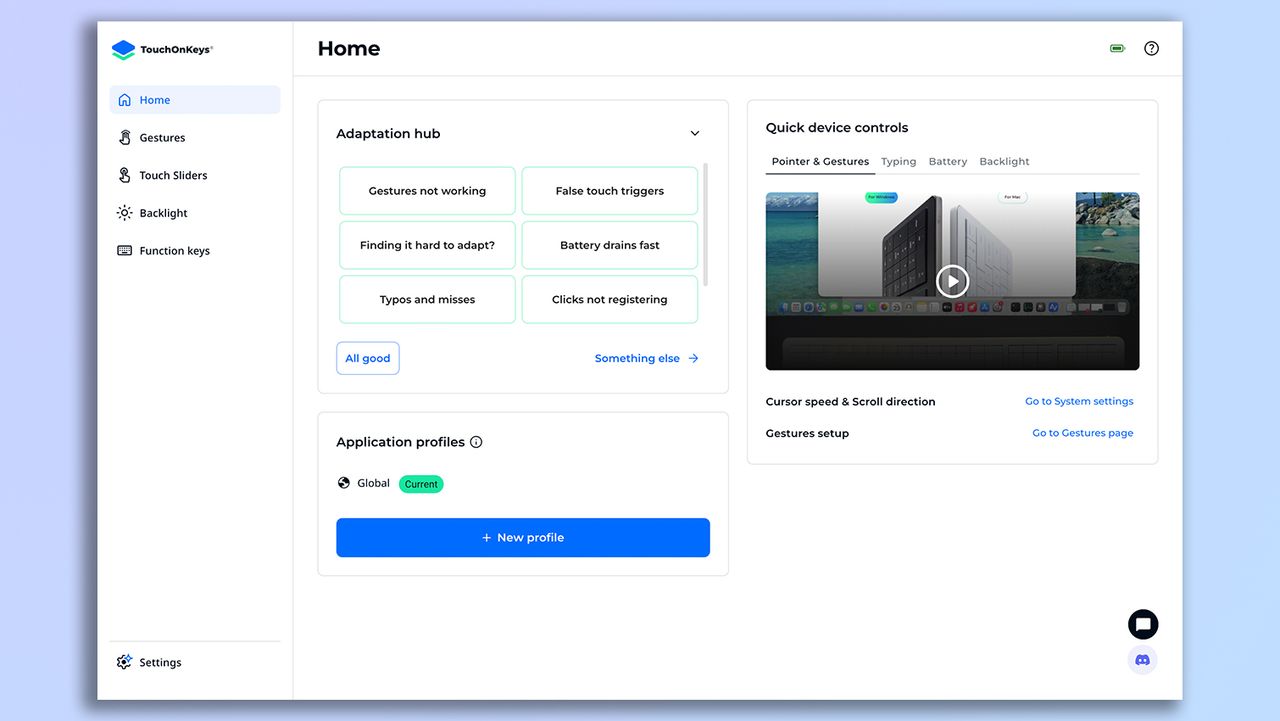
Task: Select Finding it hard to adapt option
Action: click(x=427, y=245)
